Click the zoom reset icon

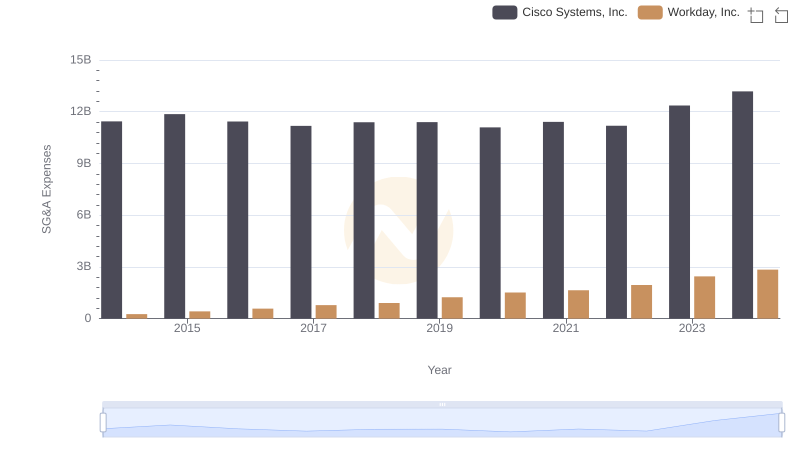(x=781, y=15)
